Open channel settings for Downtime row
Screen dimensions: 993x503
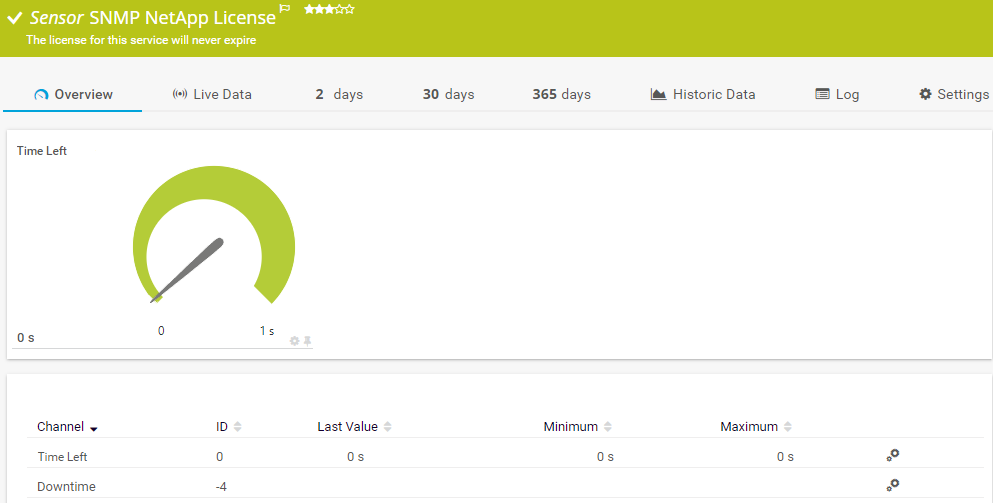click(893, 485)
